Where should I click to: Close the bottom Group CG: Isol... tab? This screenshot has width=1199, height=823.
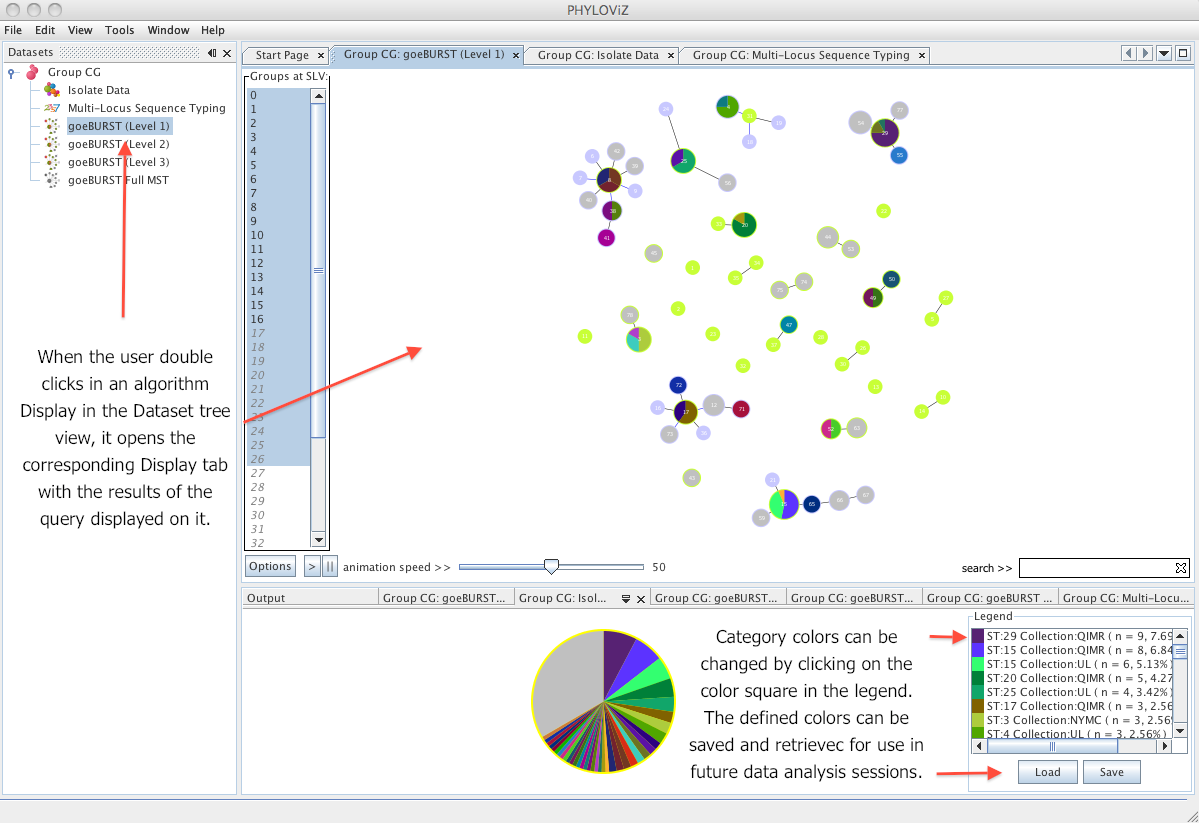coord(641,599)
